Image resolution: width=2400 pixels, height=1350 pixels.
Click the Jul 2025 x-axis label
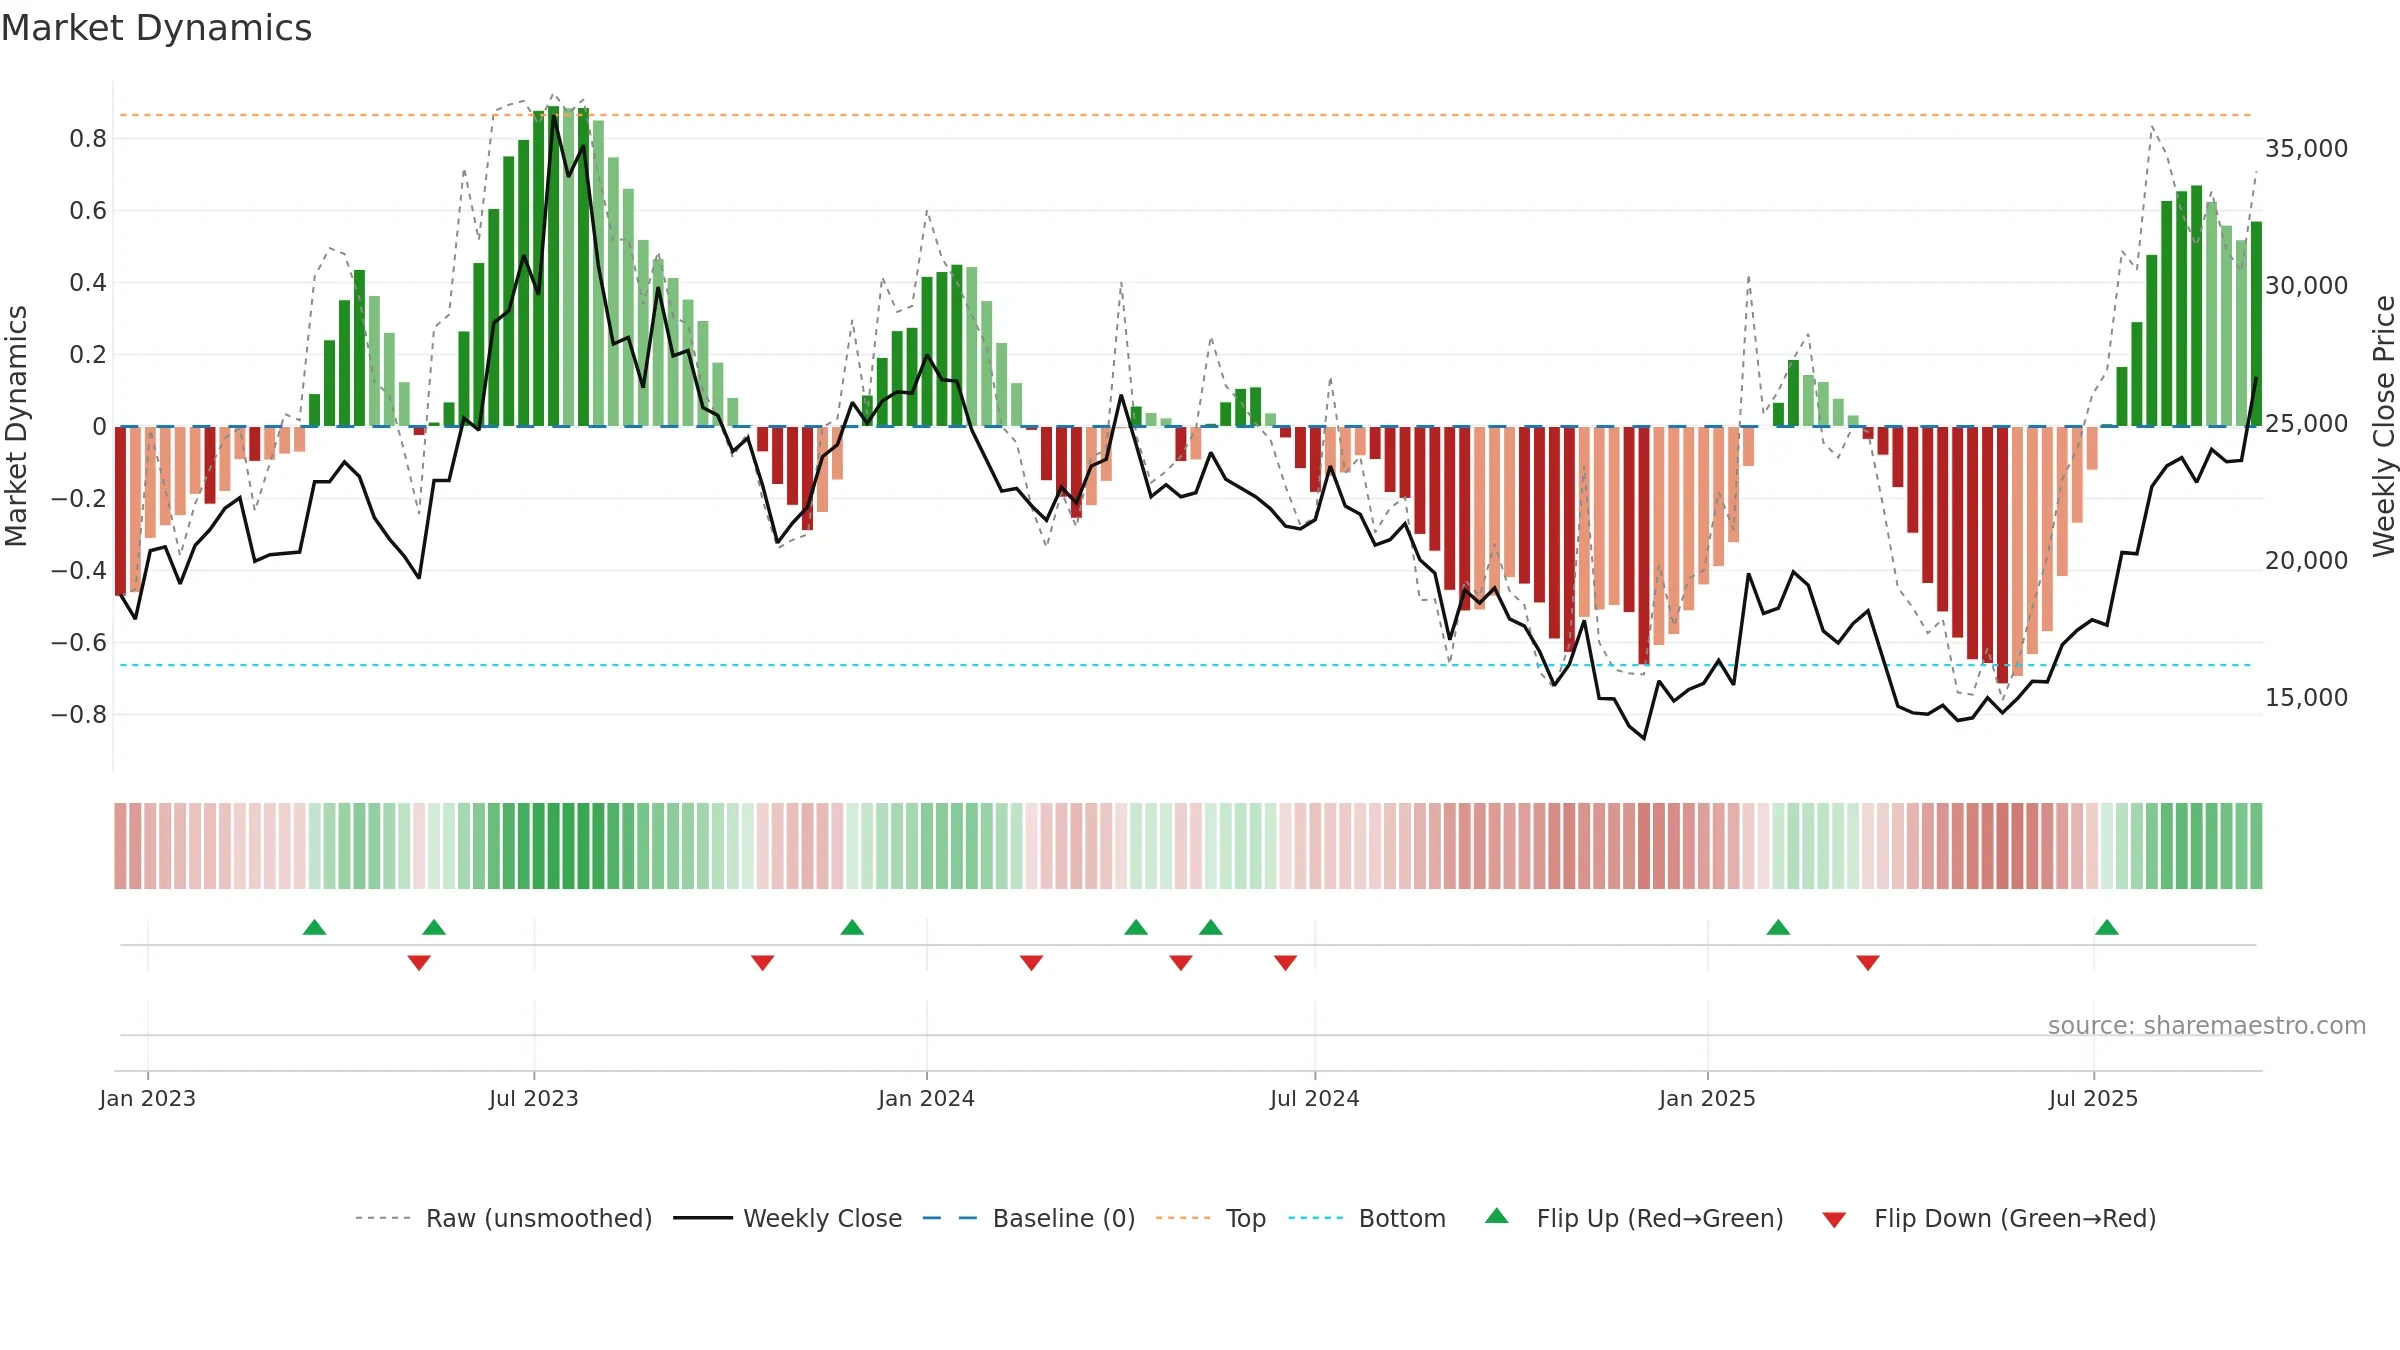[2094, 1098]
